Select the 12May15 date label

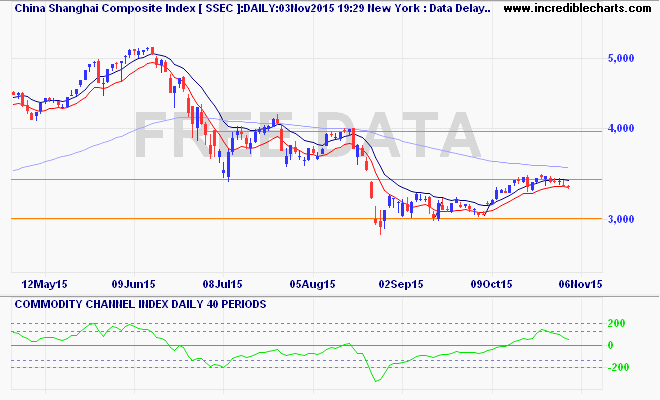coord(44,284)
